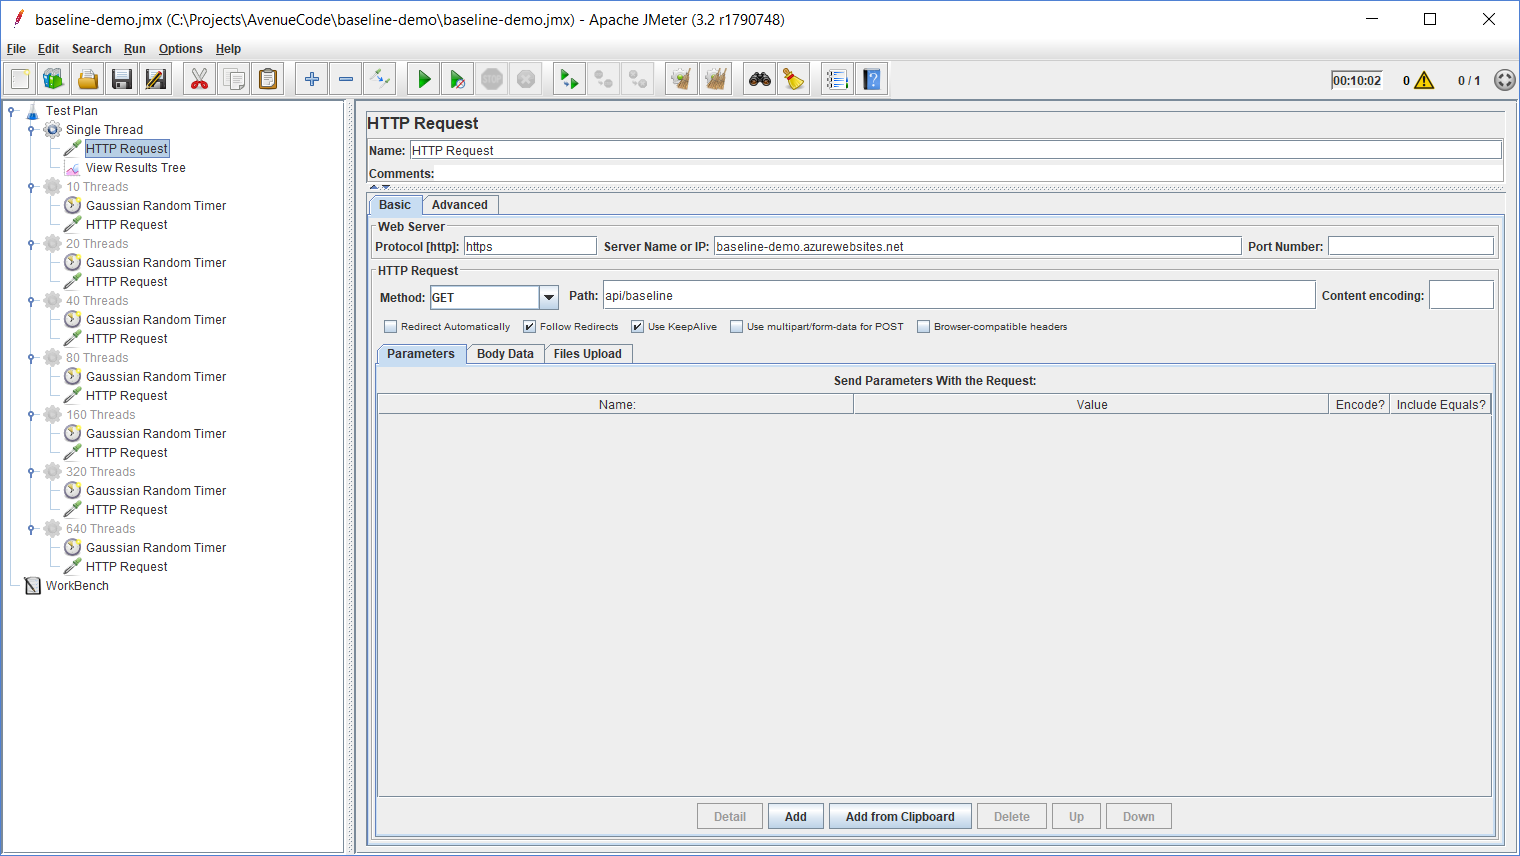Collapse the 20 Threads node handle
The image size is (1520, 856).
[x=32, y=244]
